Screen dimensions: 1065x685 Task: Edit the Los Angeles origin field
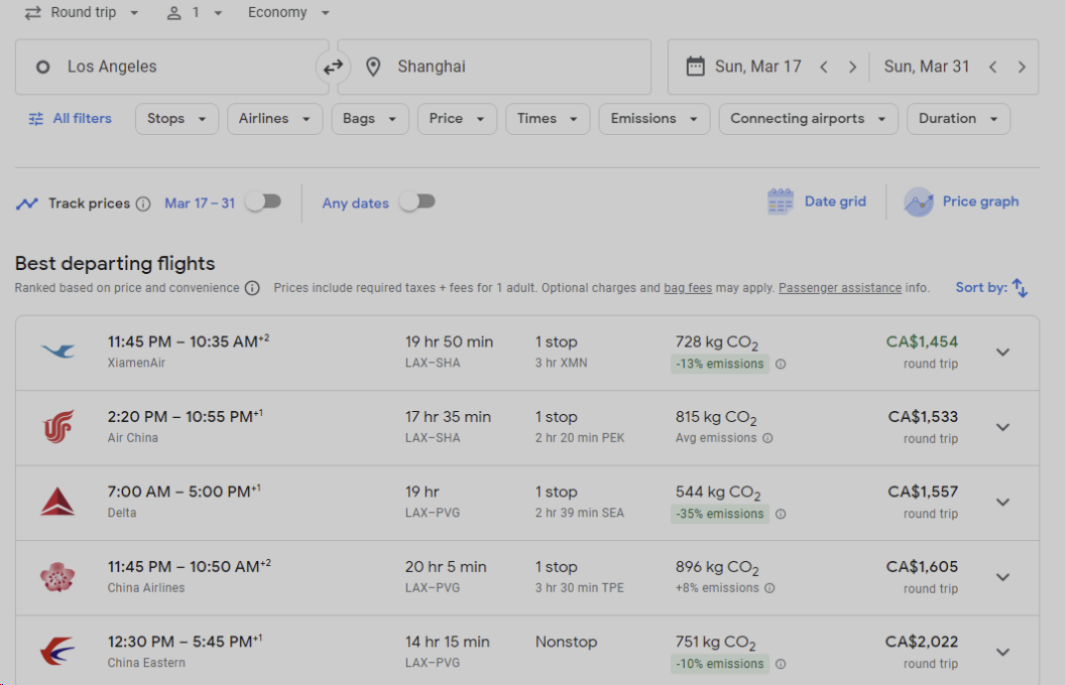(173, 67)
